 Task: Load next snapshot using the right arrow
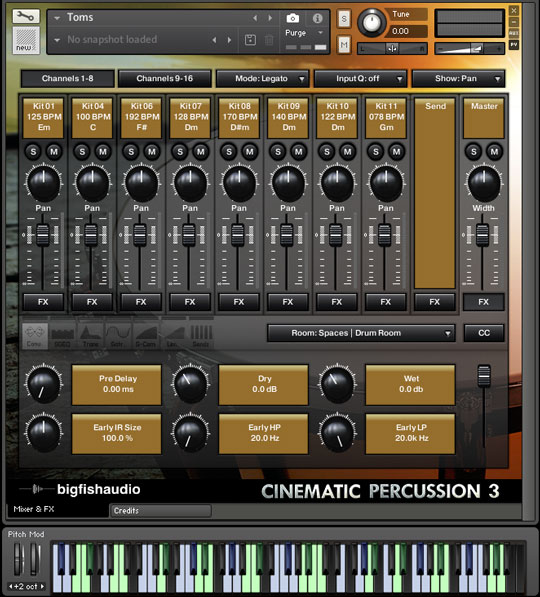click(229, 40)
